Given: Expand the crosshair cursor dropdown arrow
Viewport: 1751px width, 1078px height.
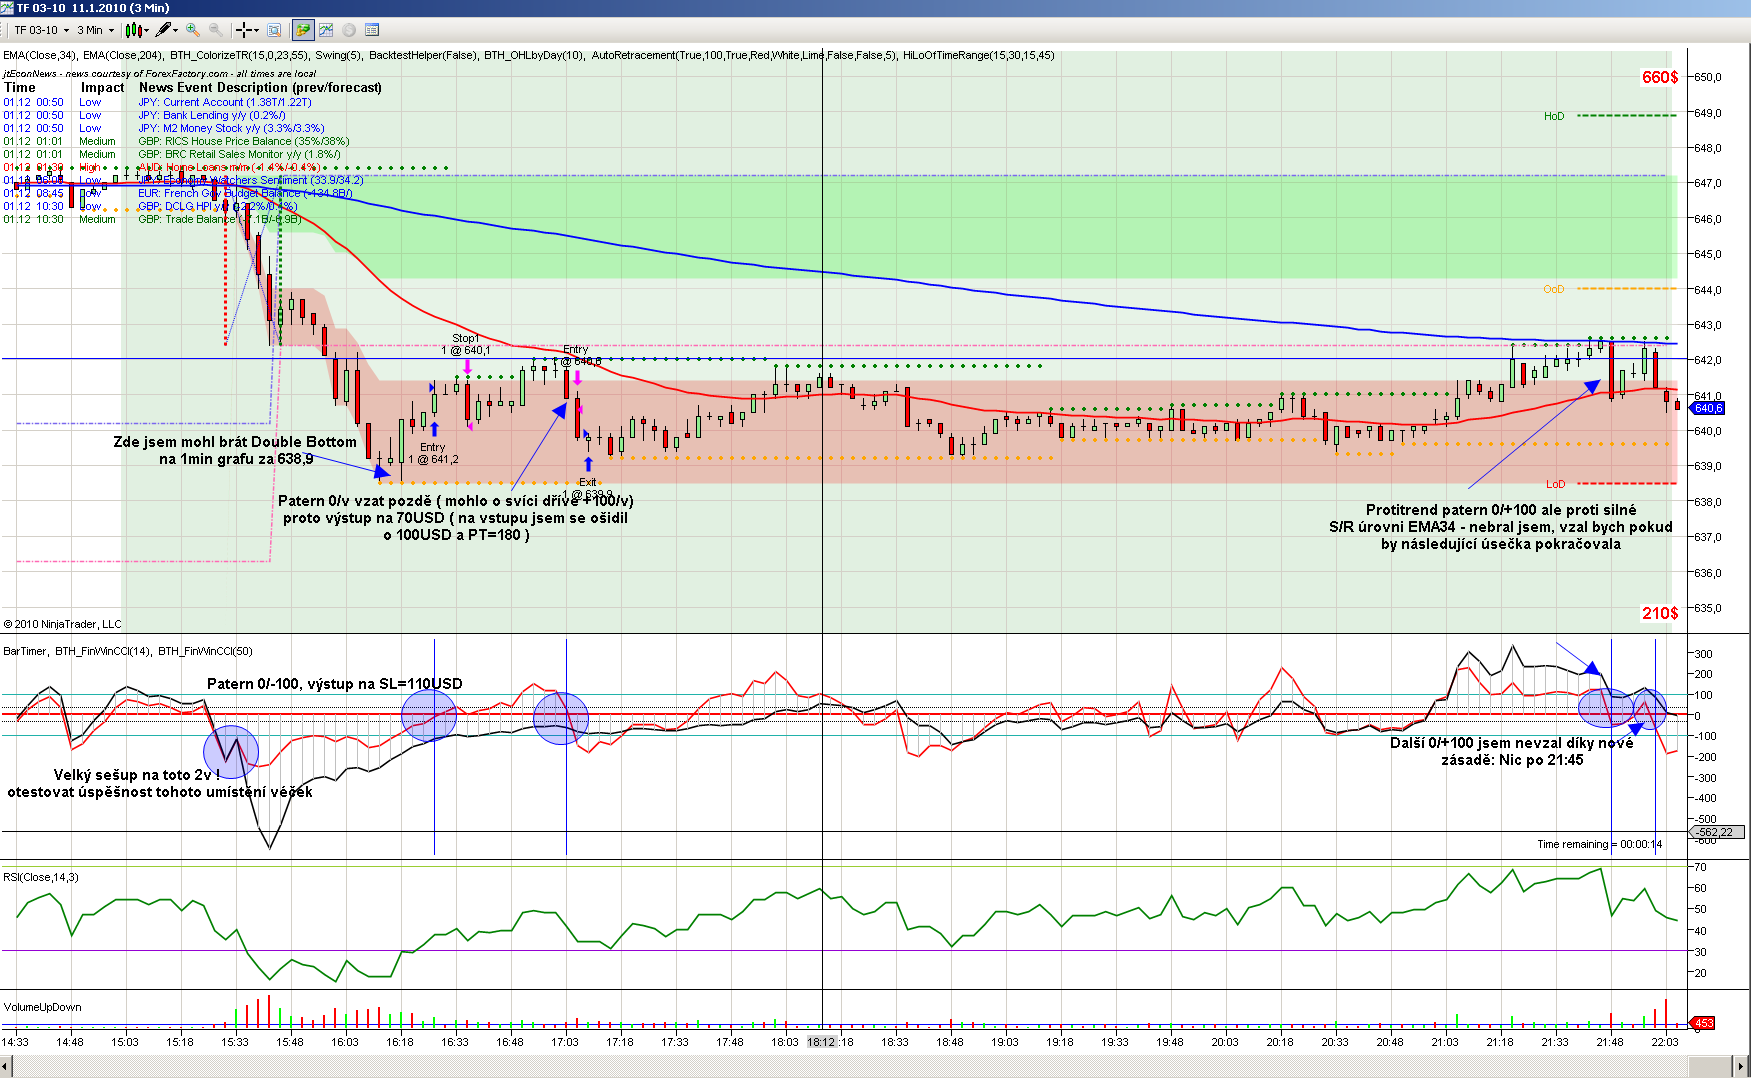Looking at the screenshot, I should point(256,30).
